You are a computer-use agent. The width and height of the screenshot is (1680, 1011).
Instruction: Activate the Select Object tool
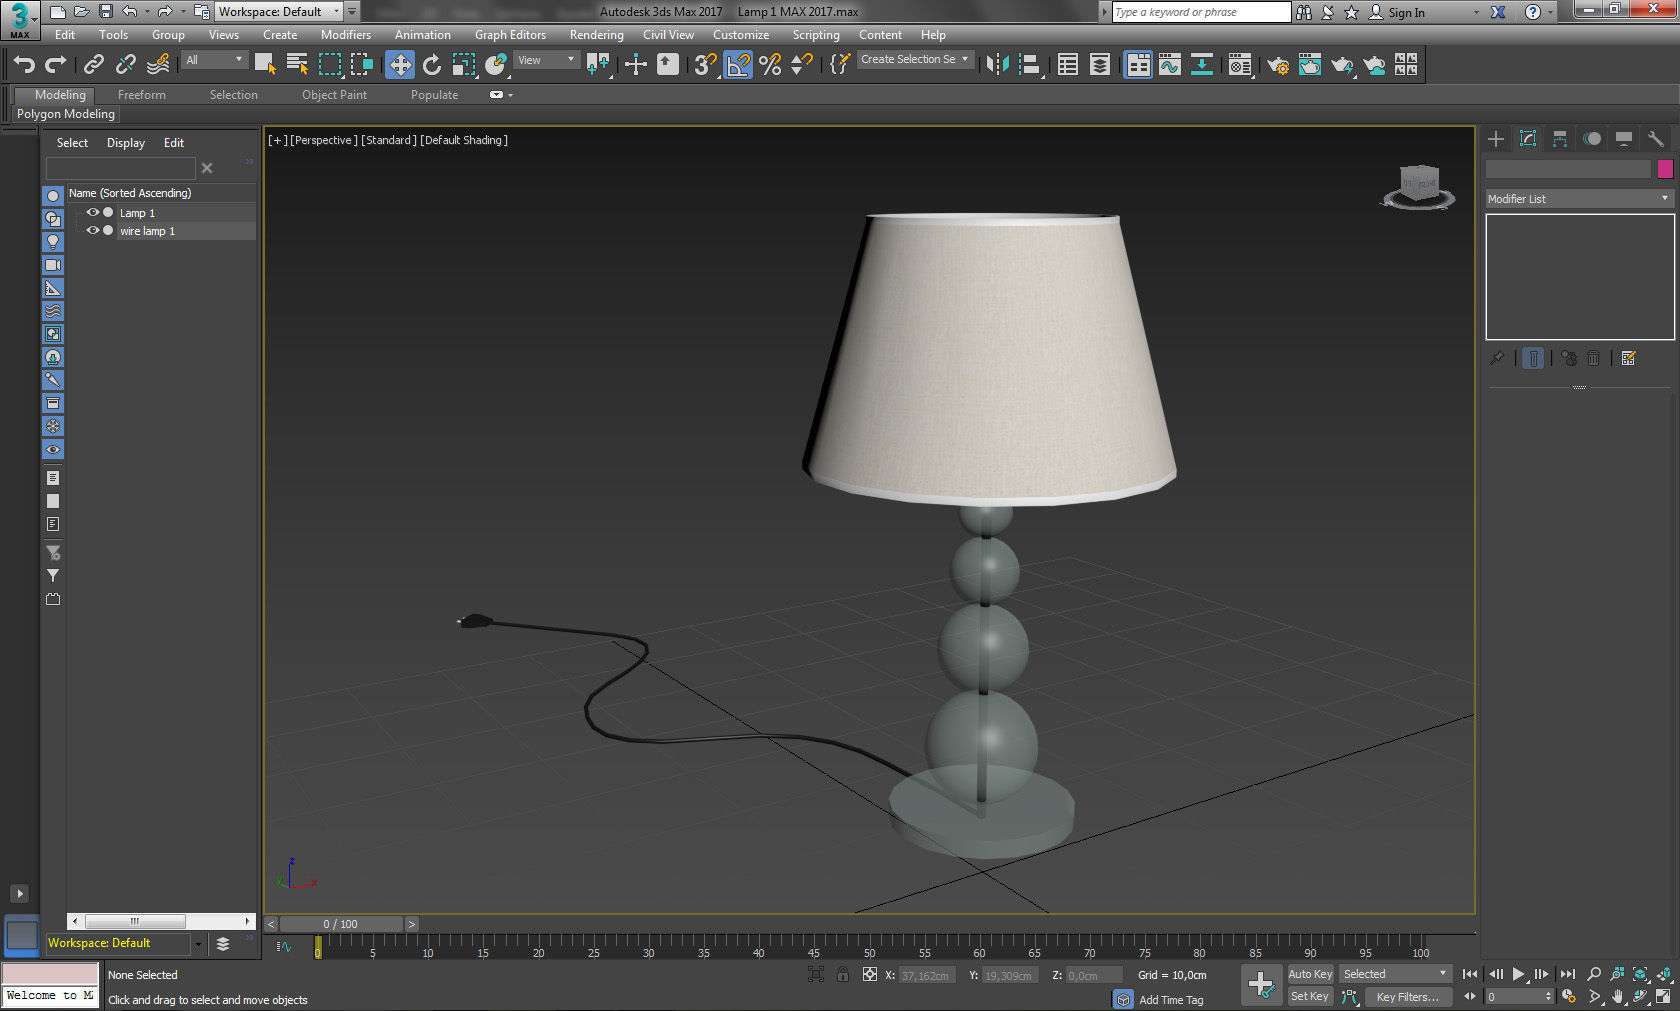tap(266, 65)
